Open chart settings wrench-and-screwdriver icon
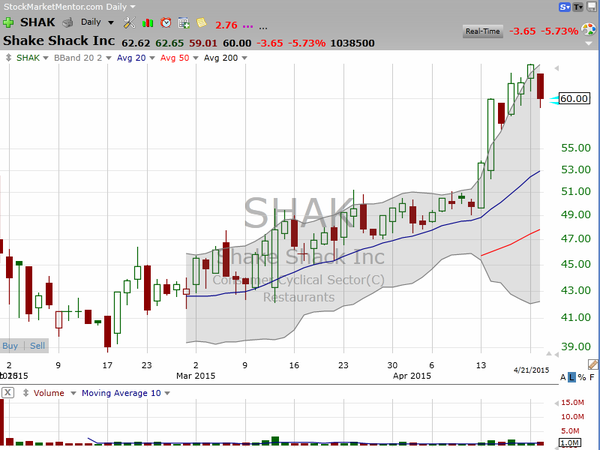The height and width of the screenshot is (450, 600). coord(129,23)
